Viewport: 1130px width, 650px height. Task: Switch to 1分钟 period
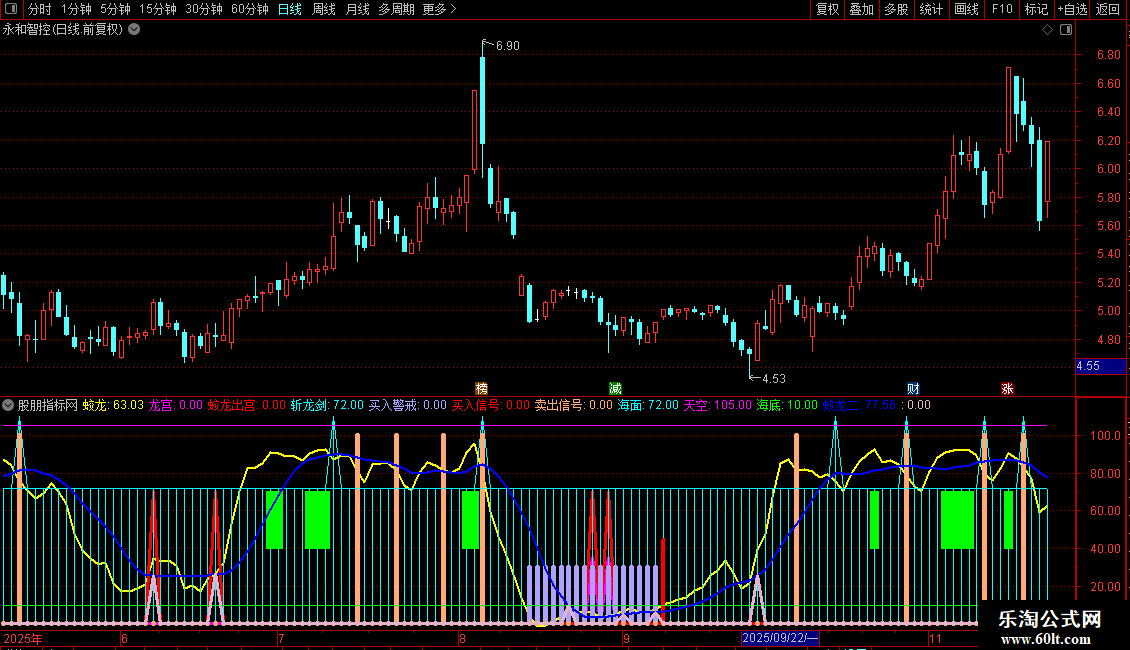click(x=76, y=9)
